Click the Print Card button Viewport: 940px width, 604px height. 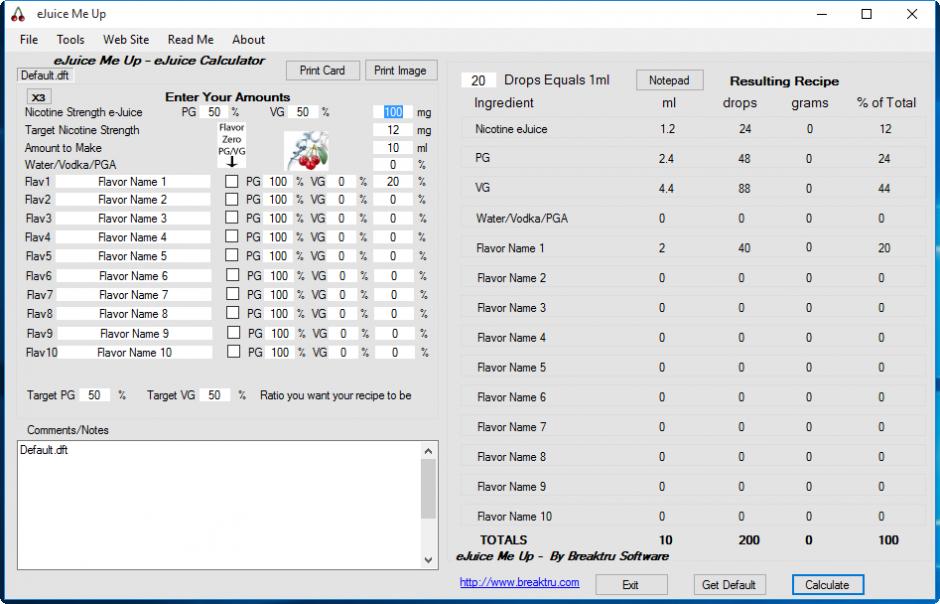(x=322, y=71)
